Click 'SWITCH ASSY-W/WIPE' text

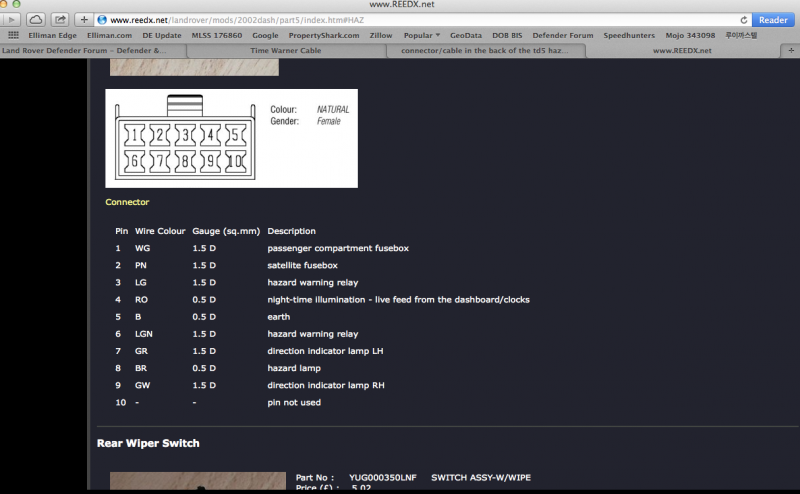481,478
